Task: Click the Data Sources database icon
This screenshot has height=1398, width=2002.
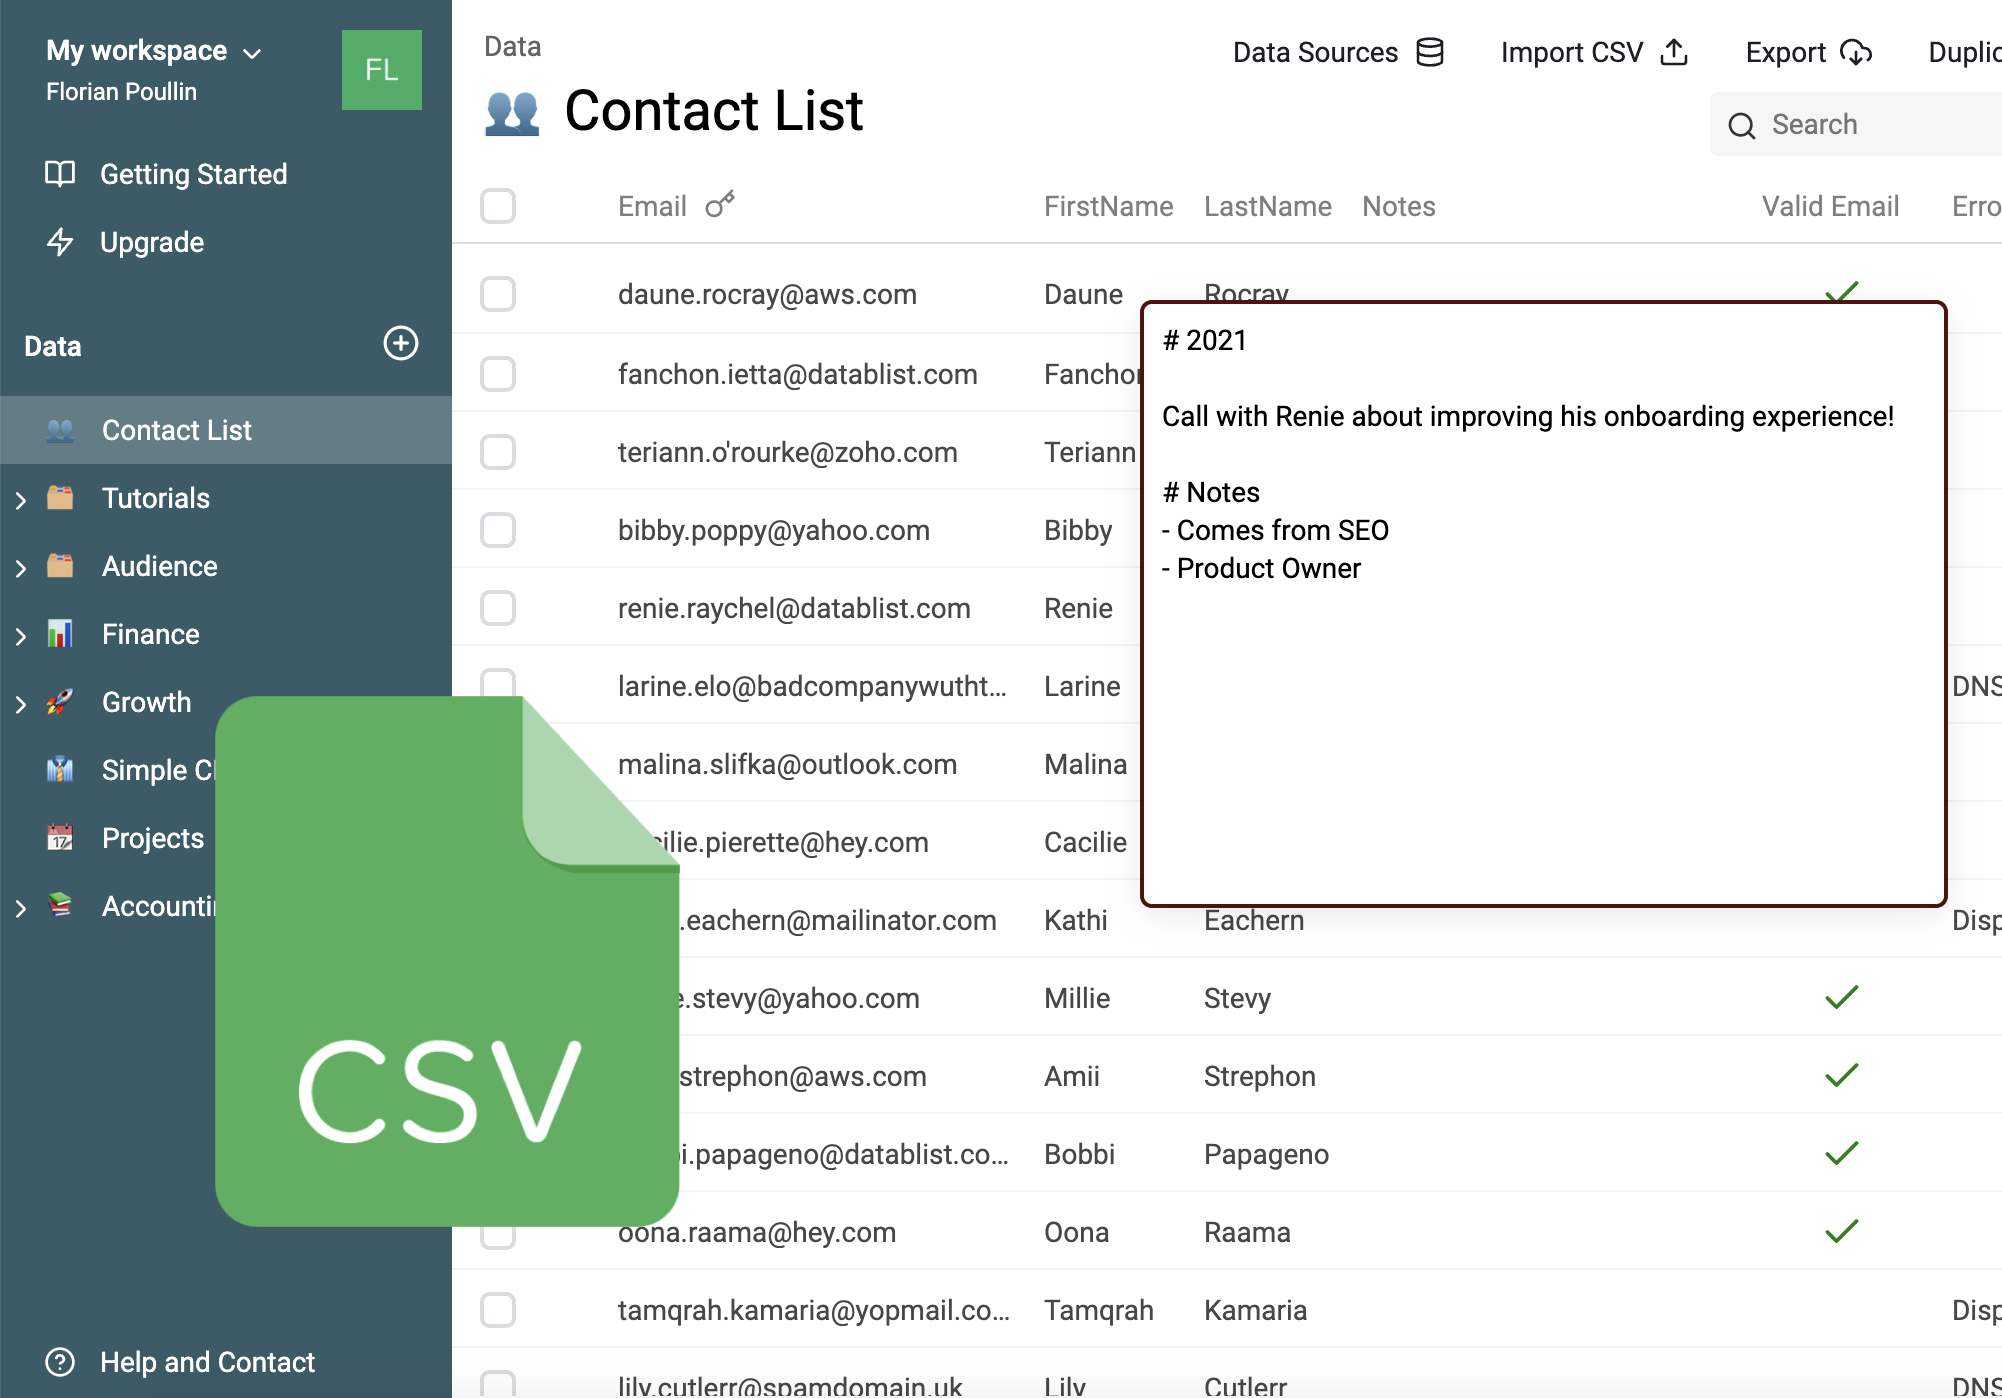Action: tap(1430, 52)
